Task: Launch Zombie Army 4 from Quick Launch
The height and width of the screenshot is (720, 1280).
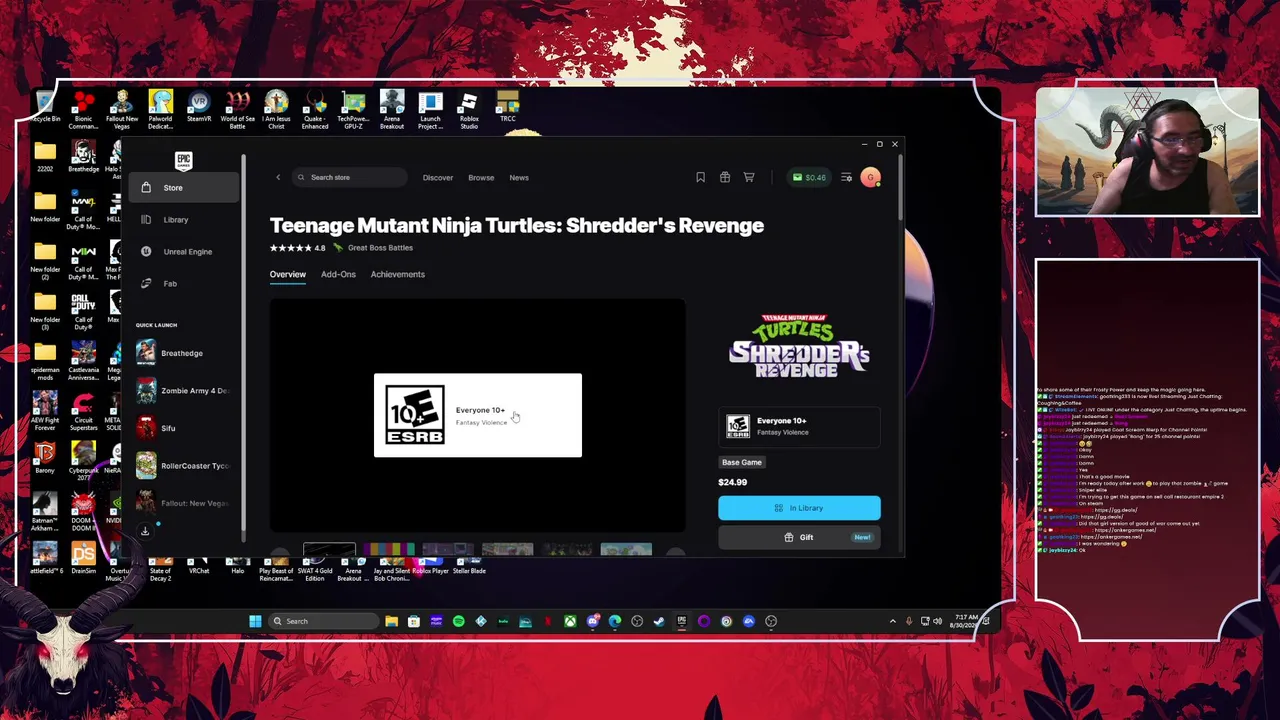Action: tap(184, 391)
